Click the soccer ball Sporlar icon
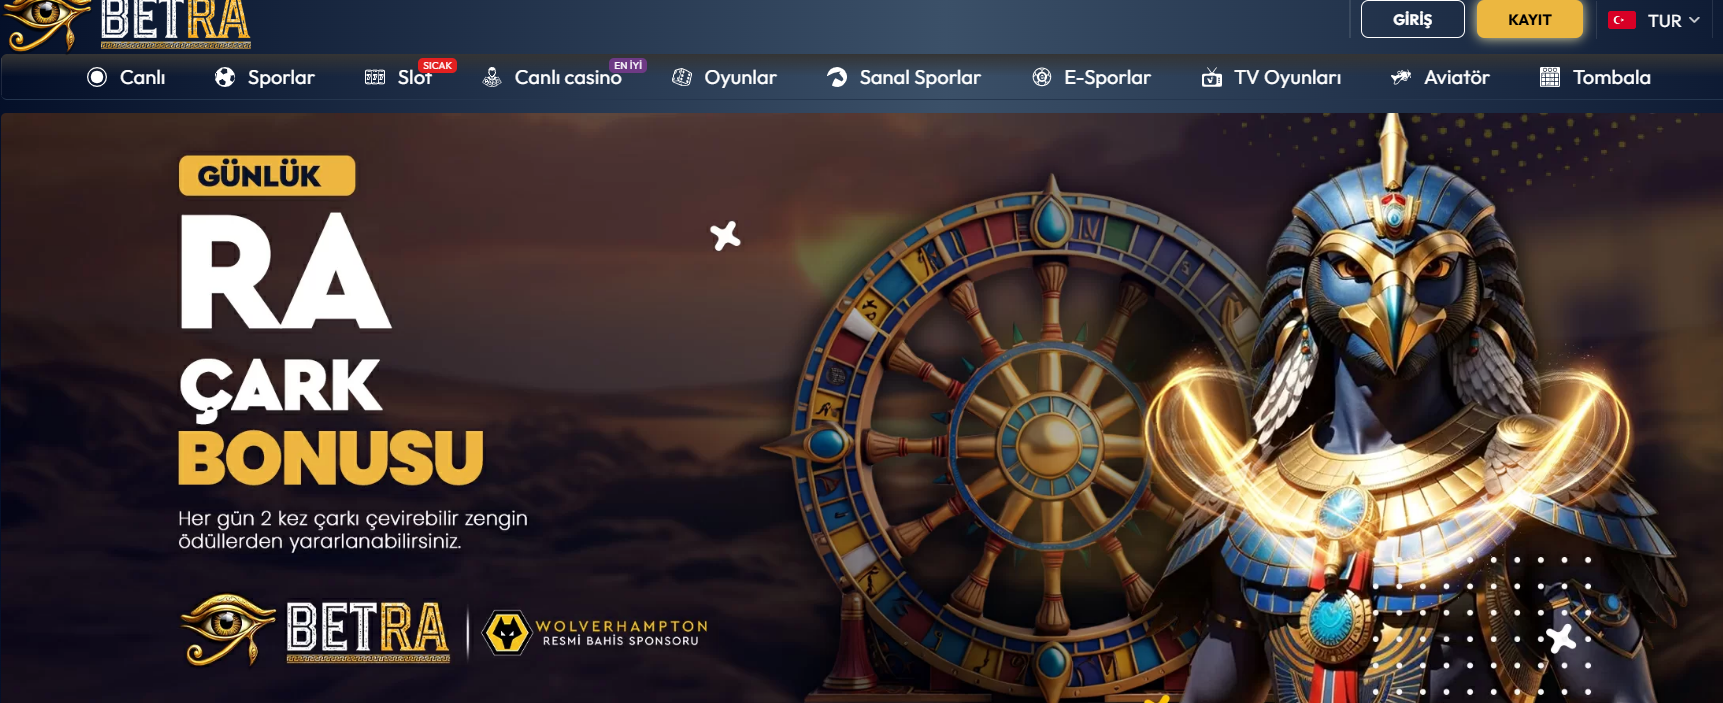1723x703 pixels. [225, 77]
